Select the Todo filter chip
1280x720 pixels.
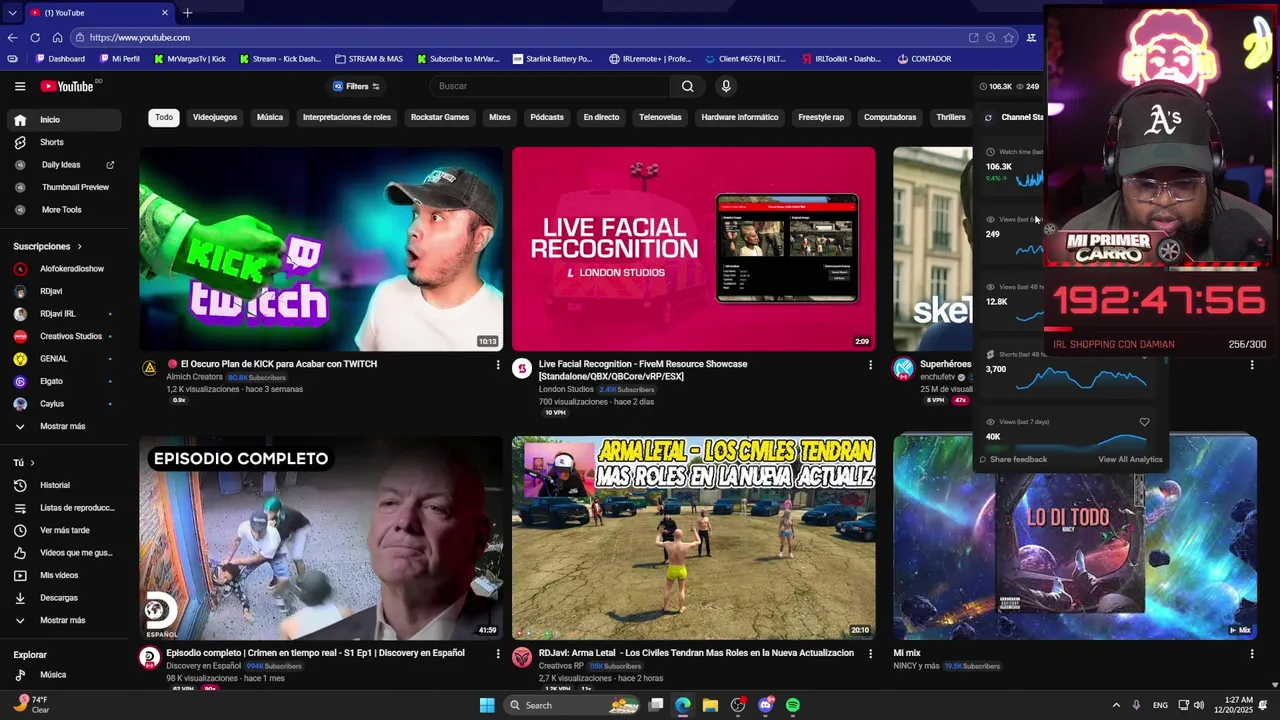pyautogui.click(x=164, y=117)
